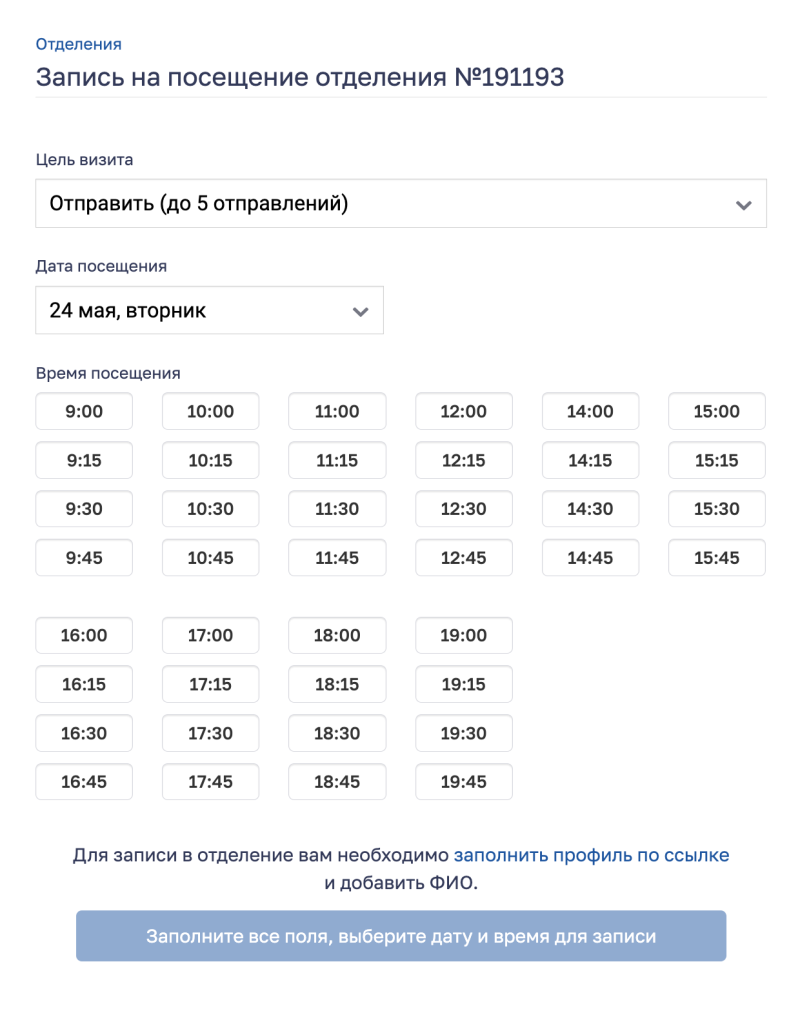The image size is (800, 1013).
Task: Choose the 16:30 time slot
Action: [84, 733]
